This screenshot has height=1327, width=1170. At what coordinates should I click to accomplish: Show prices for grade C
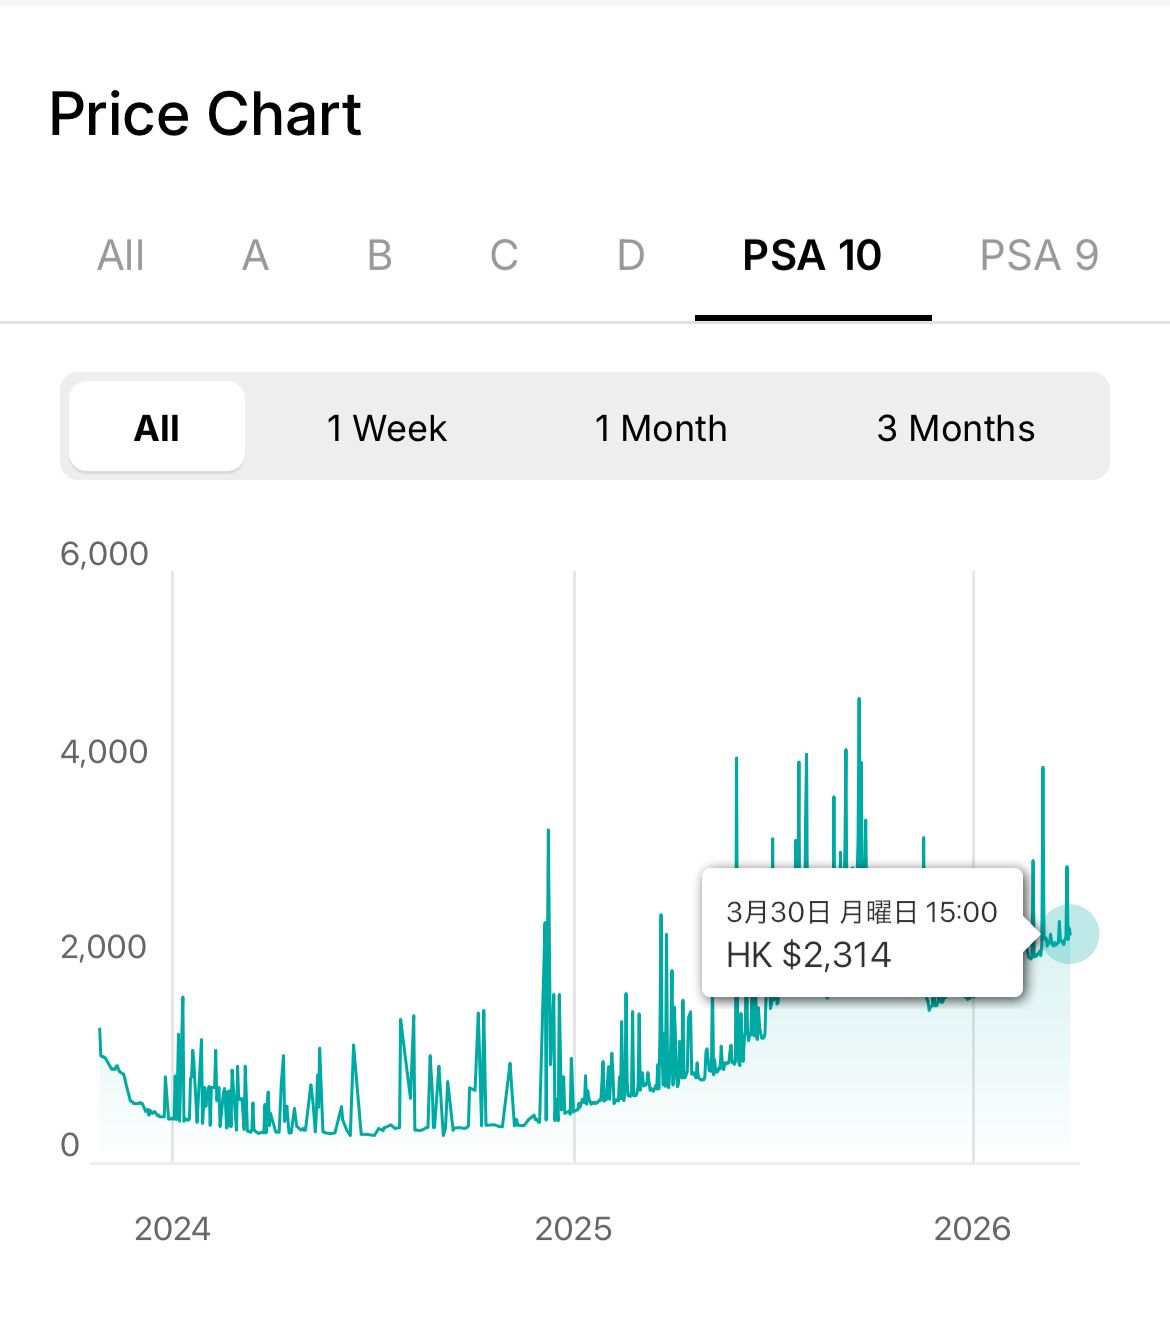[504, 255]
